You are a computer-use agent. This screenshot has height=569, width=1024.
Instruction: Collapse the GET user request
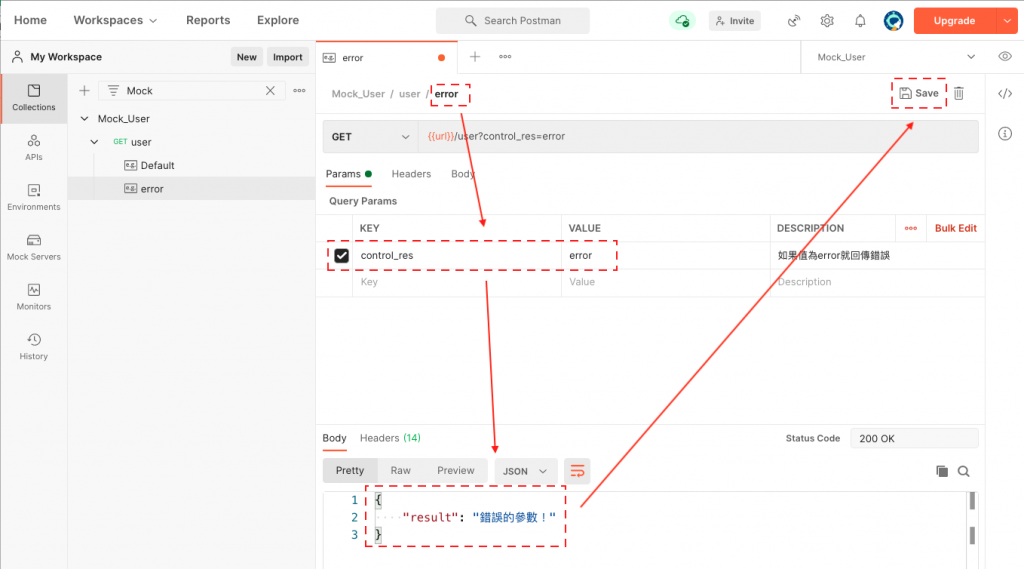94,142
